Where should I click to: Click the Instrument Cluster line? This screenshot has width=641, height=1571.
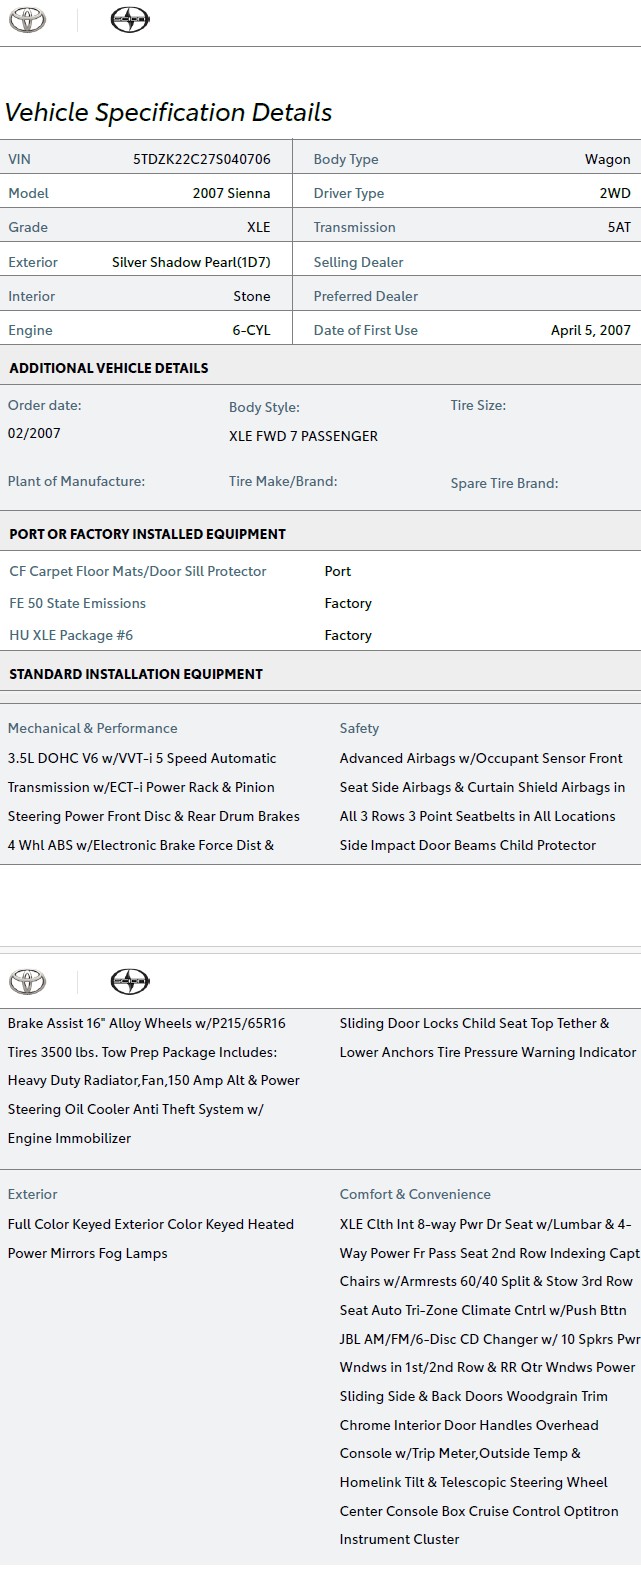click(399, 1539)
